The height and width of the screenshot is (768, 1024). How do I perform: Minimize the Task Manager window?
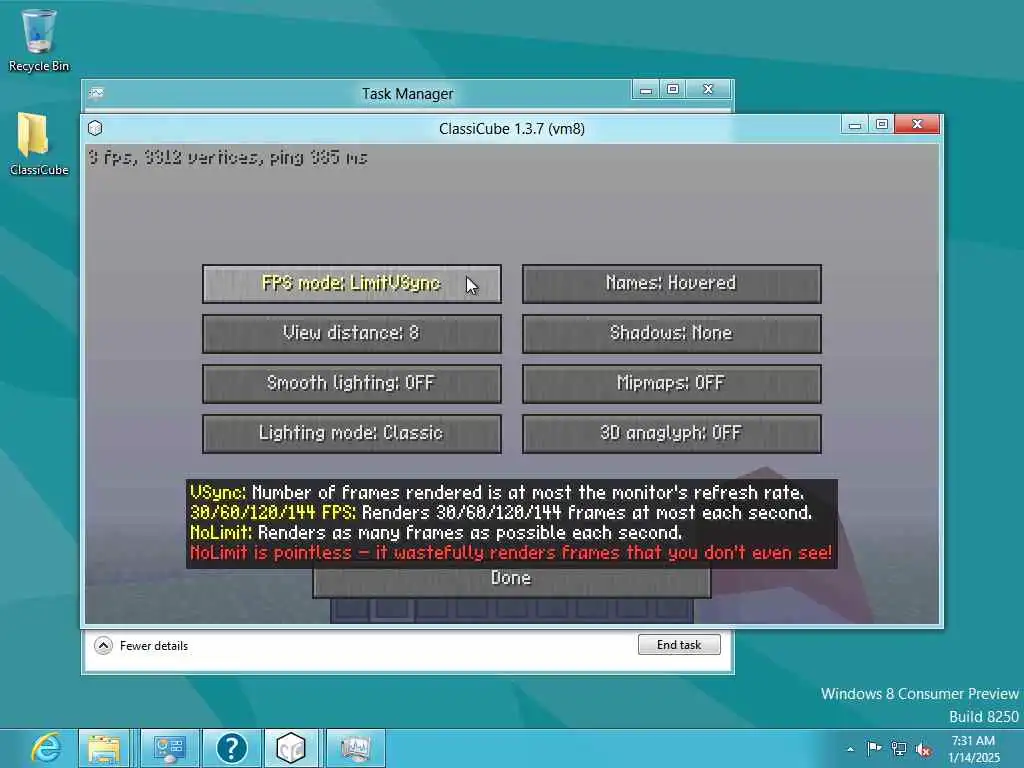pyautogui.click(x=646, y=89)
